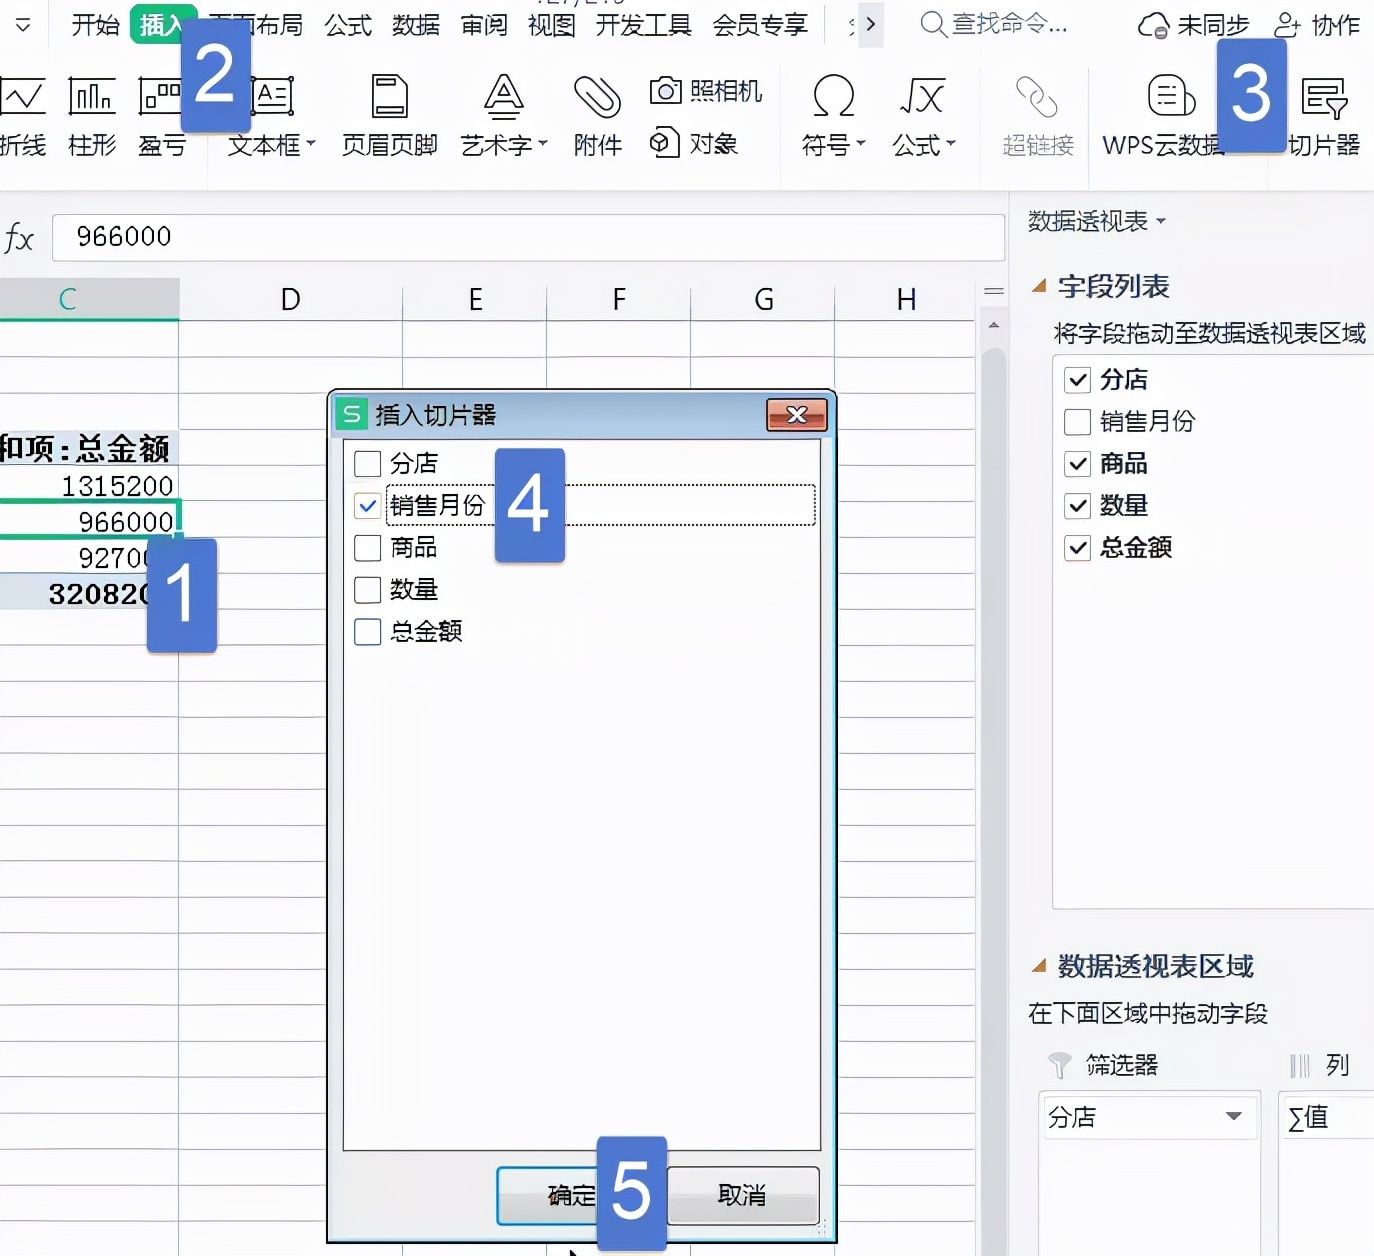
Task: Collapse the 字段列表 section
Action: (x=1039, y=287)
